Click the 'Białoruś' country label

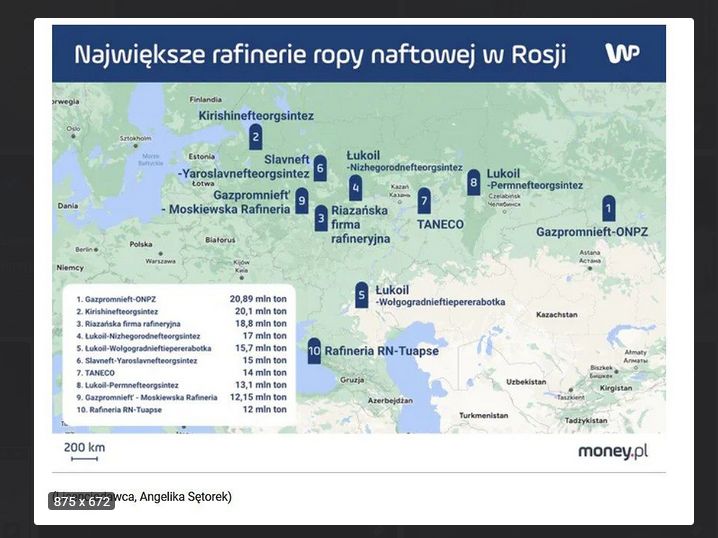pyautogui.click(x=220, y=240)
